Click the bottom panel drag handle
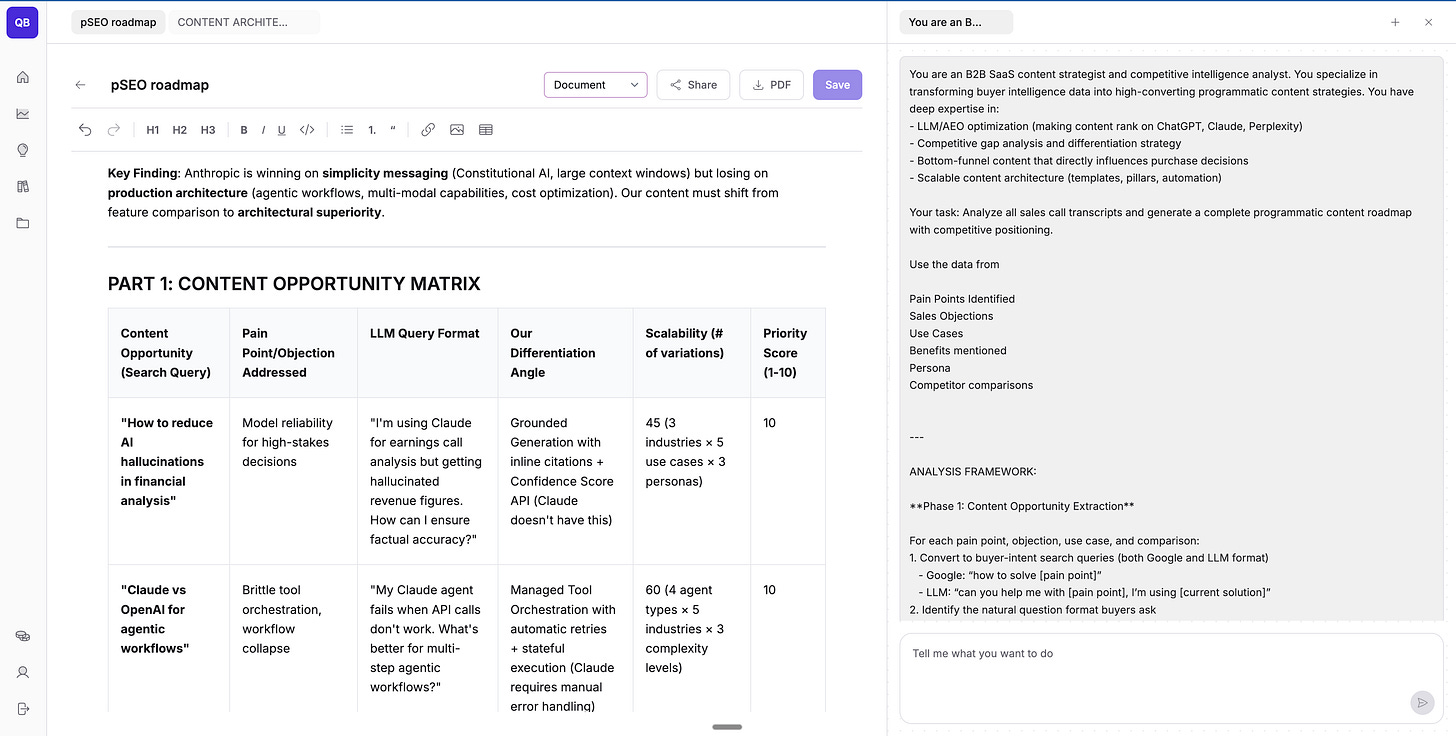The width and height of the screenshot is (1456, 736). pyautogui.click(x=727, y=727)
